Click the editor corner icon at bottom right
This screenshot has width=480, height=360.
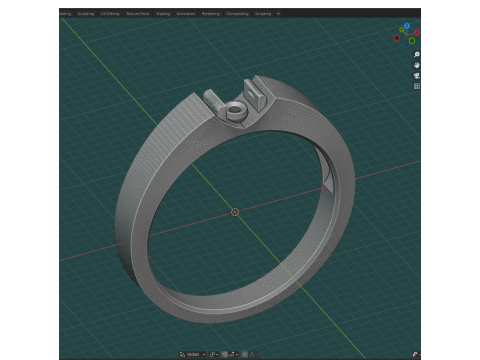tap(415, 354)
